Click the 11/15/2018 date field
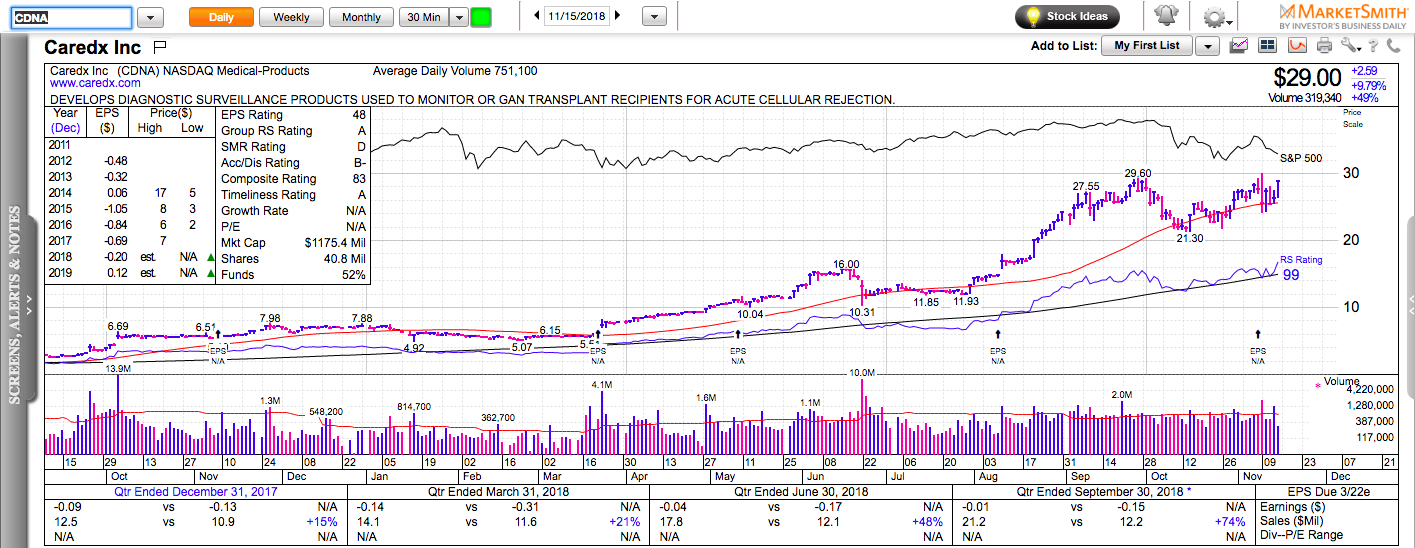Image resolution: width=1415 pixels, height=548 pixels. click(576, 17)
